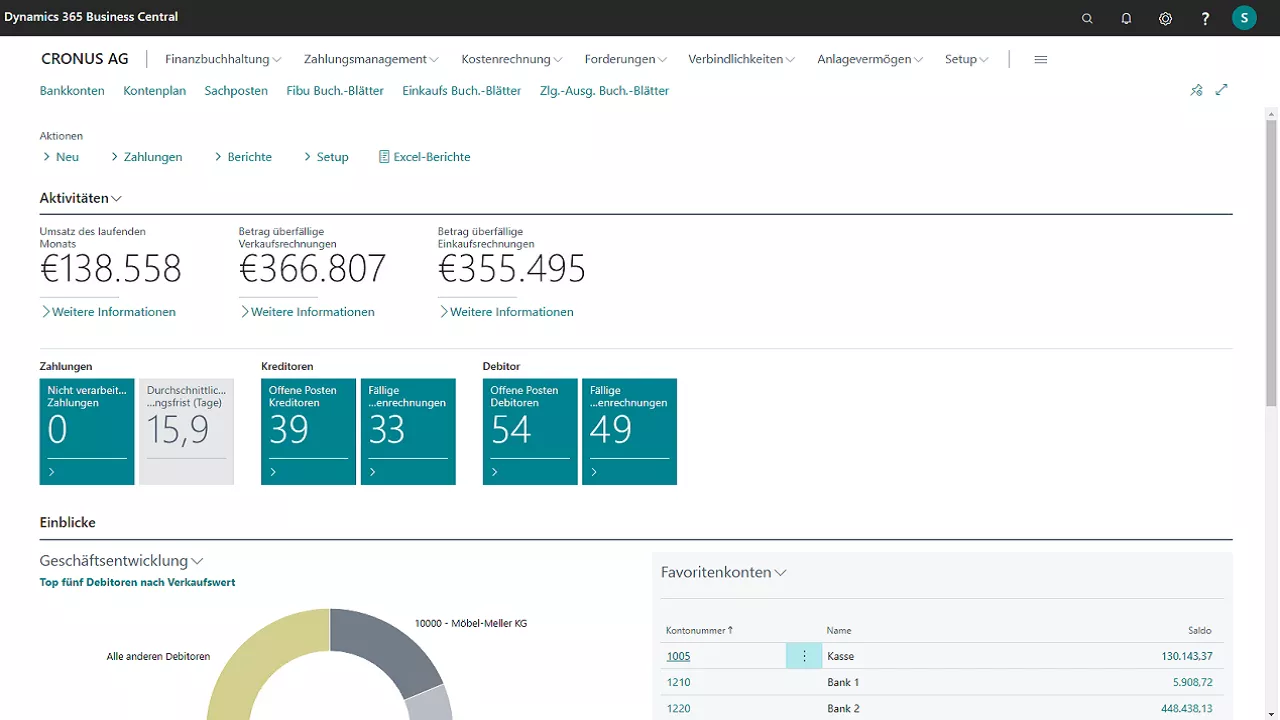Open the Offene Posten Kreditoren tile 39
The image size is (1280, 720).
[308, 431]
